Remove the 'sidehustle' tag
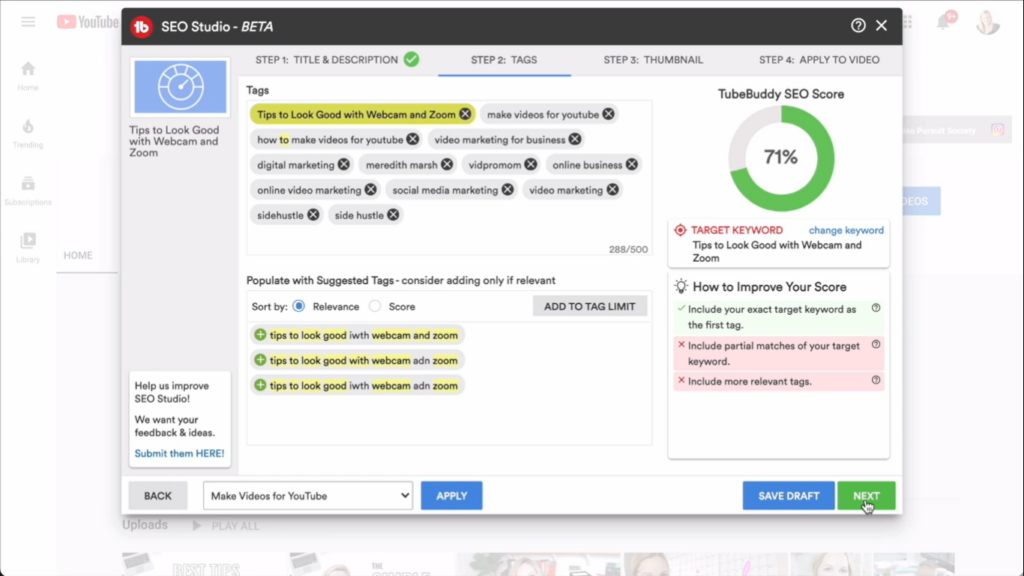 313,215
